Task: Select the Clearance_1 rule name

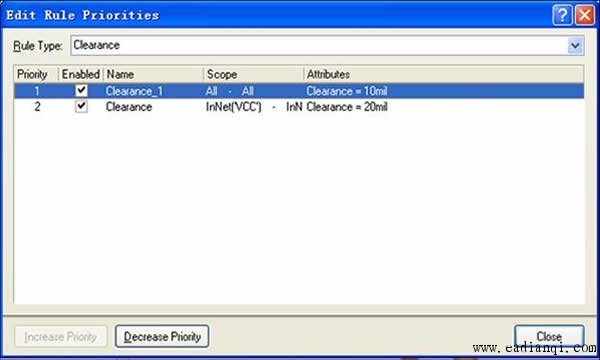Action: tap(134, 91)
